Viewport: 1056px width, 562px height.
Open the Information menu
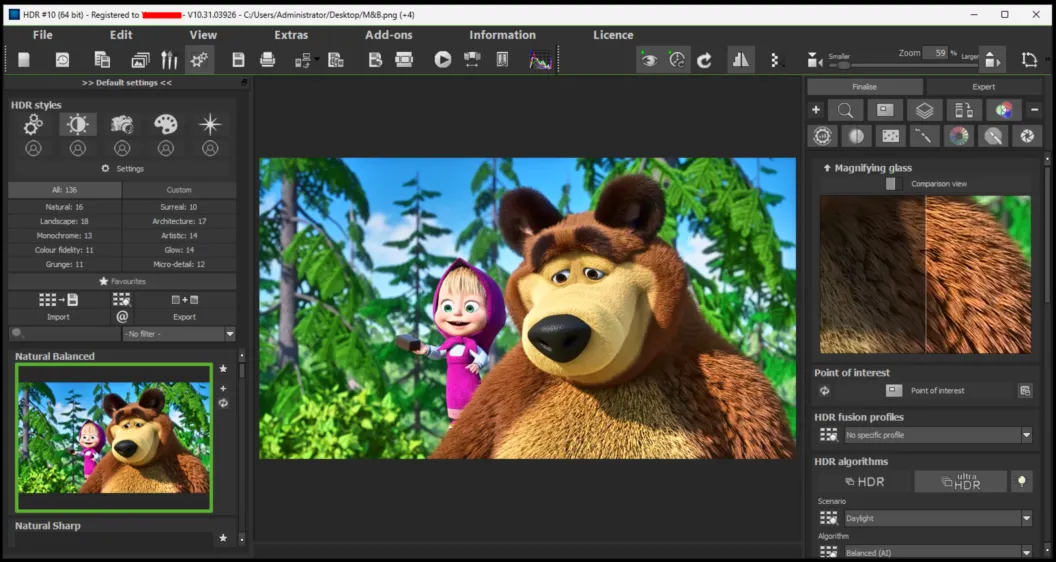tap(502, 35)
